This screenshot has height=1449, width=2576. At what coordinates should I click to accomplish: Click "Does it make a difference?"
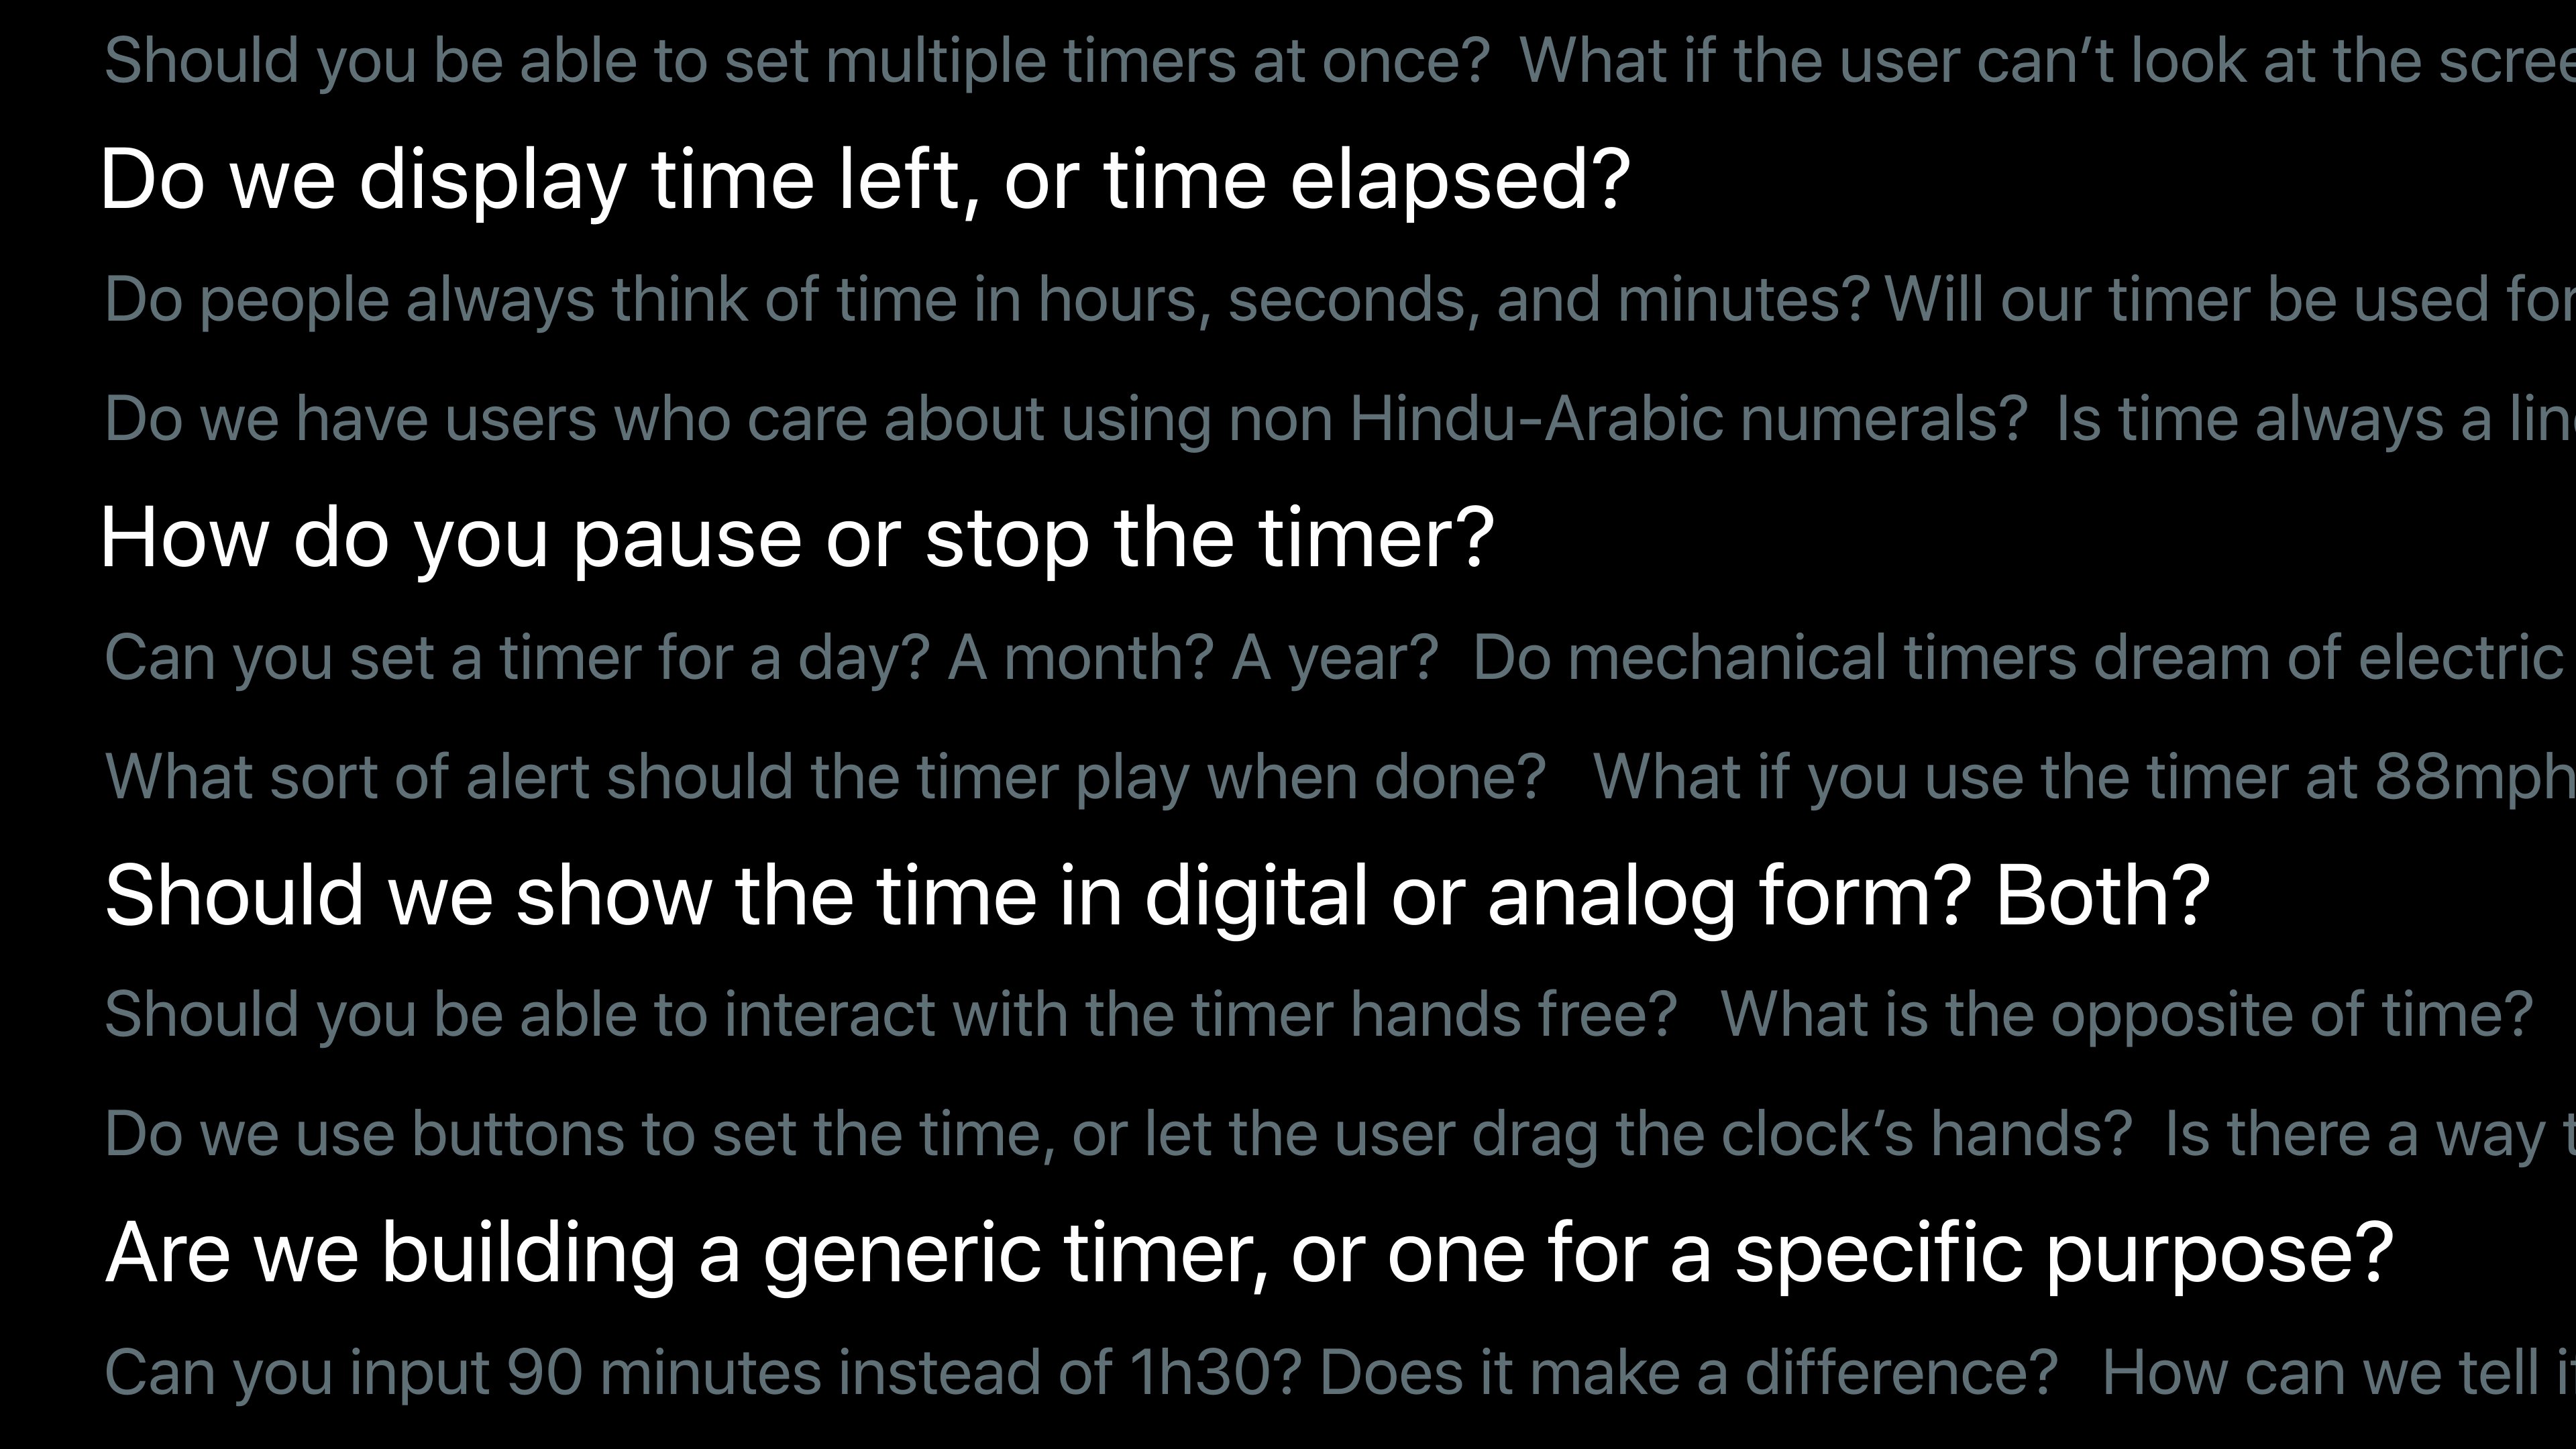pos(1688,1372)
